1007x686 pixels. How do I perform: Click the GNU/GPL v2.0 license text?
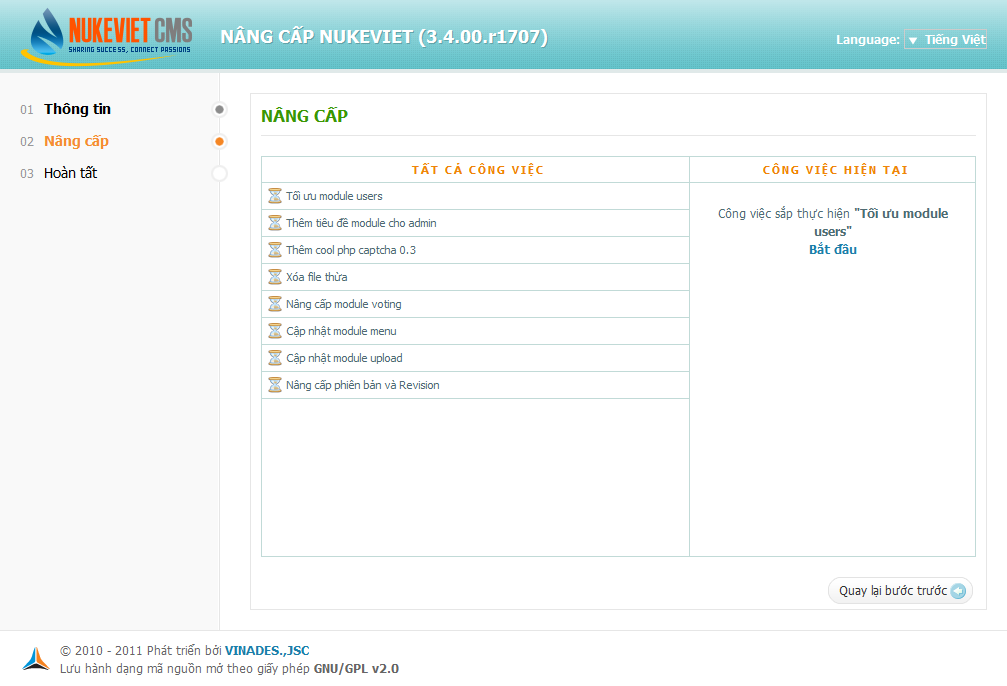pyautogui.click(x=356, y=669)
